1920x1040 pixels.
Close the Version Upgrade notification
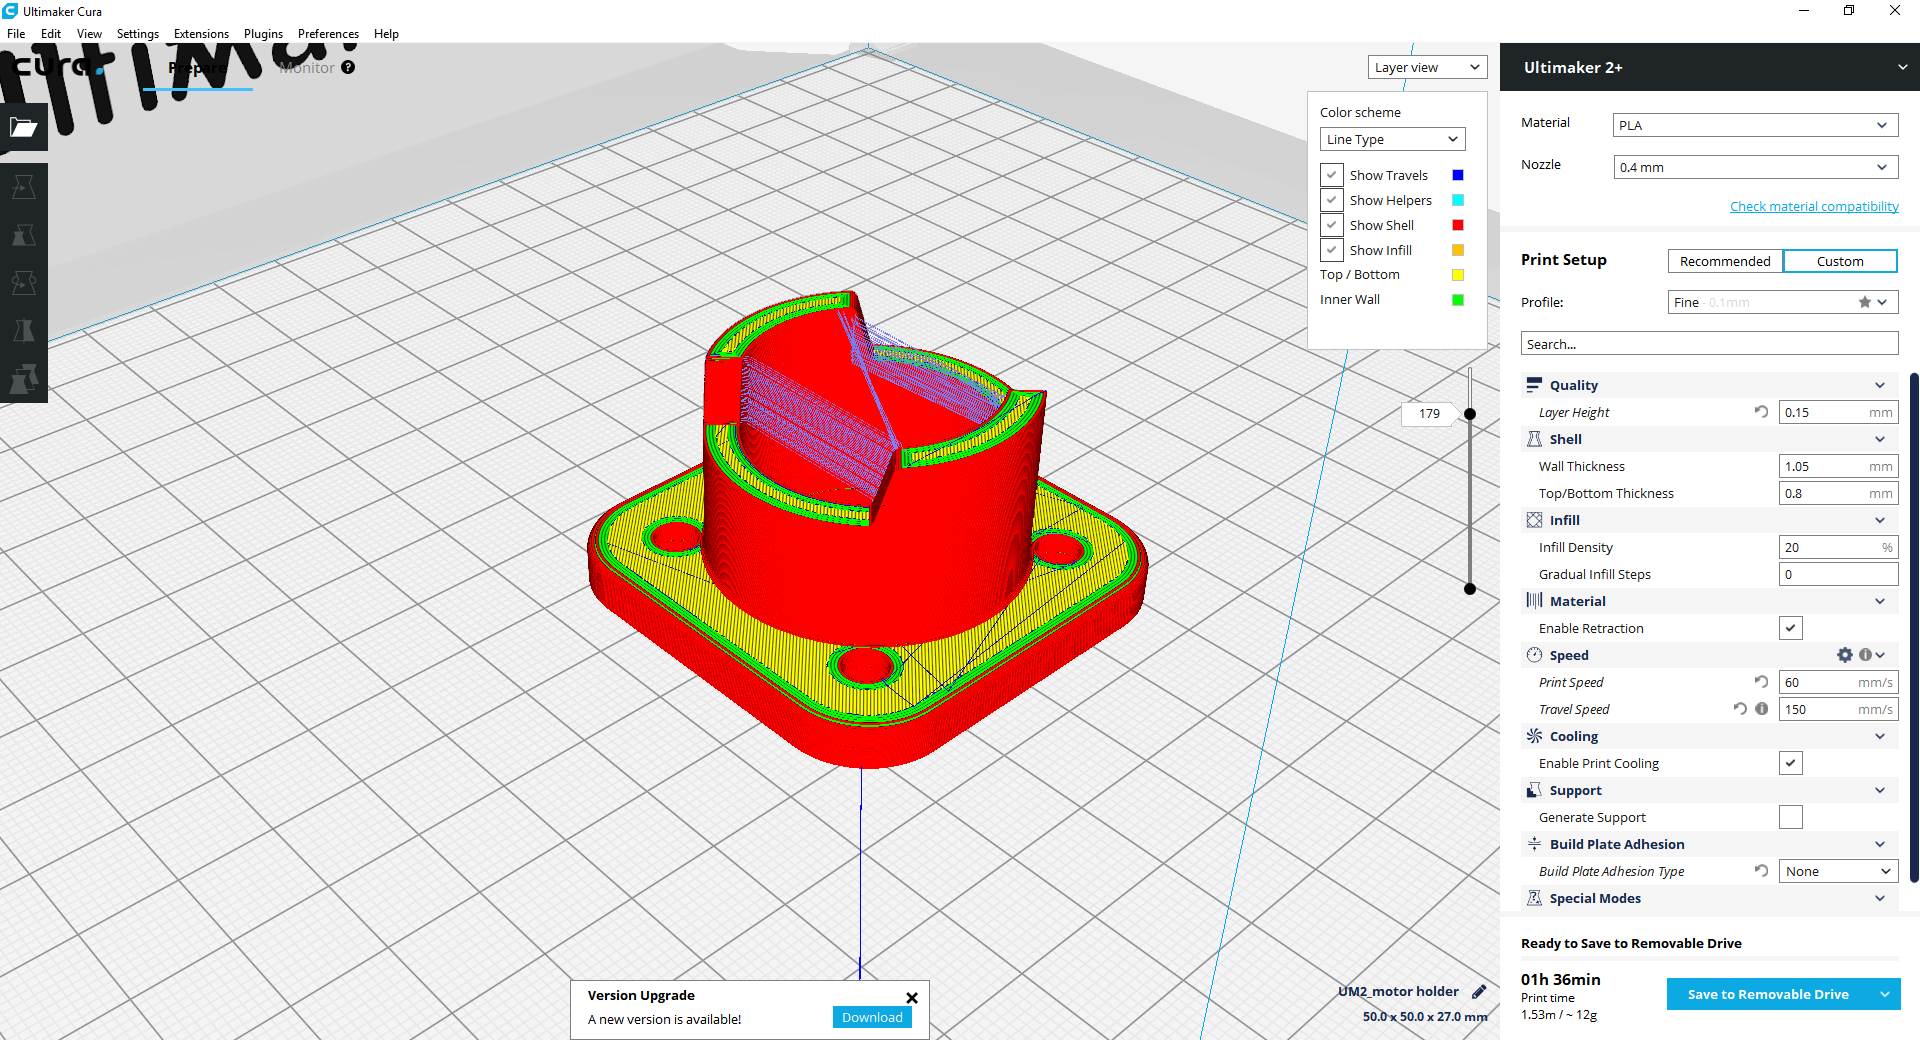912,998
